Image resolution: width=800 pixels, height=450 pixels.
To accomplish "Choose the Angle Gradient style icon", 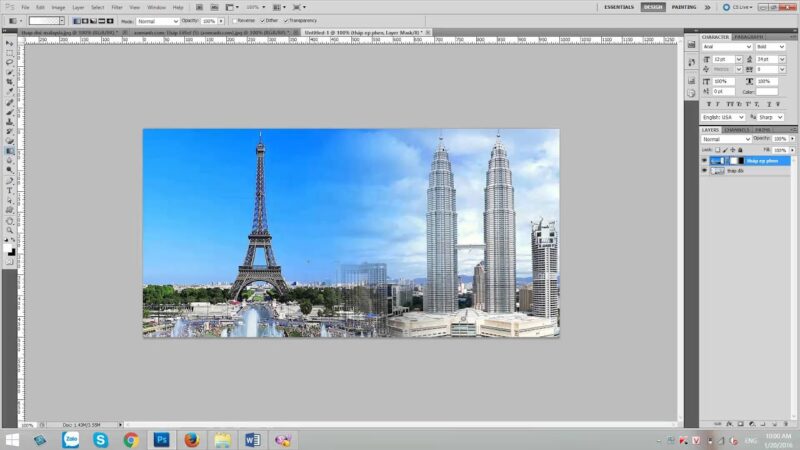I will [x=93, y=21].
